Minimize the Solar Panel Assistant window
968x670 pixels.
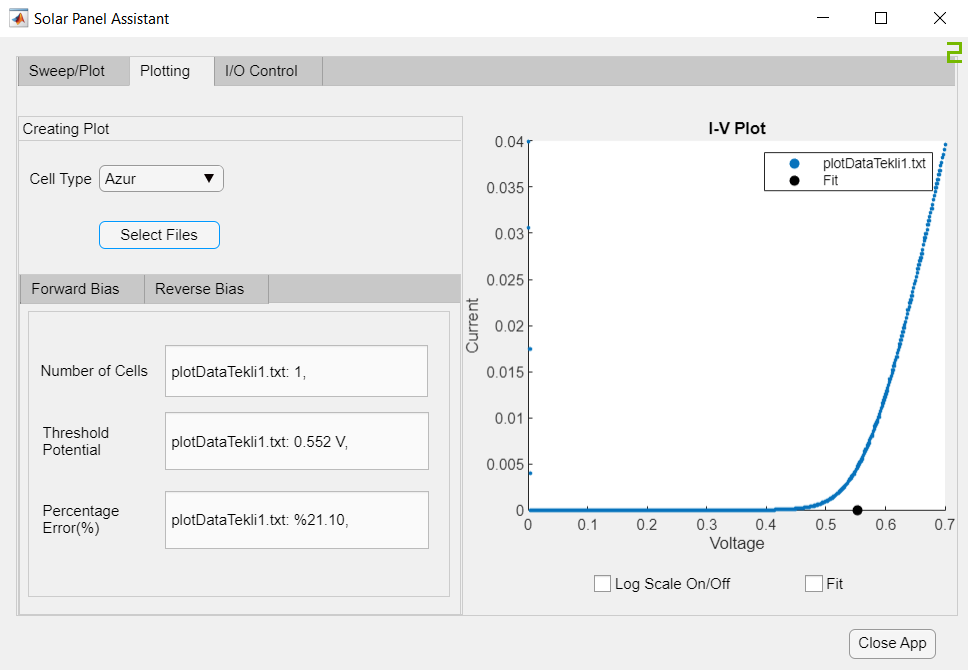point(823,19)
